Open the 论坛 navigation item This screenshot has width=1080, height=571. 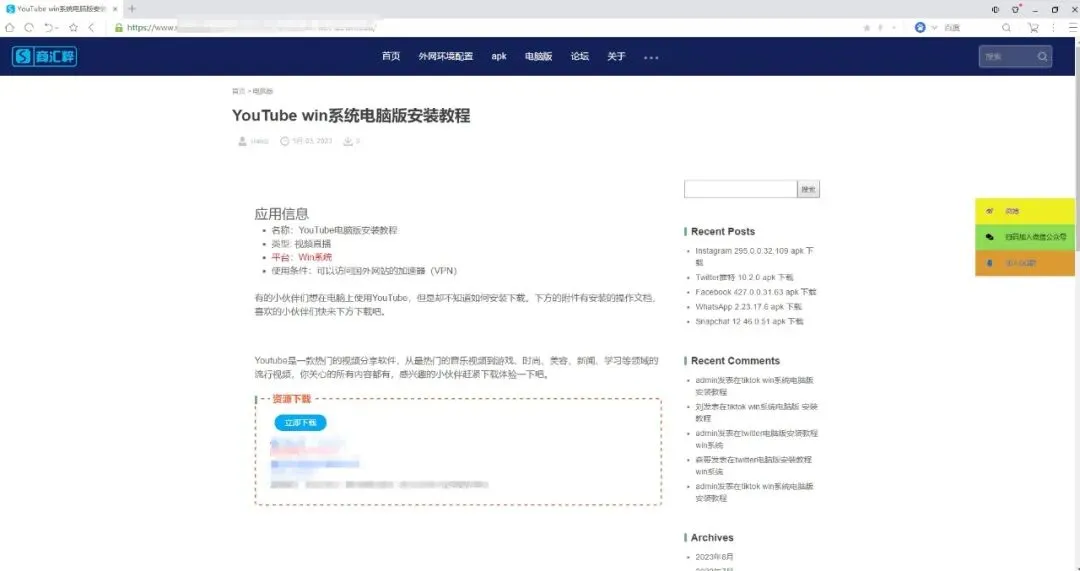[580, 56]
